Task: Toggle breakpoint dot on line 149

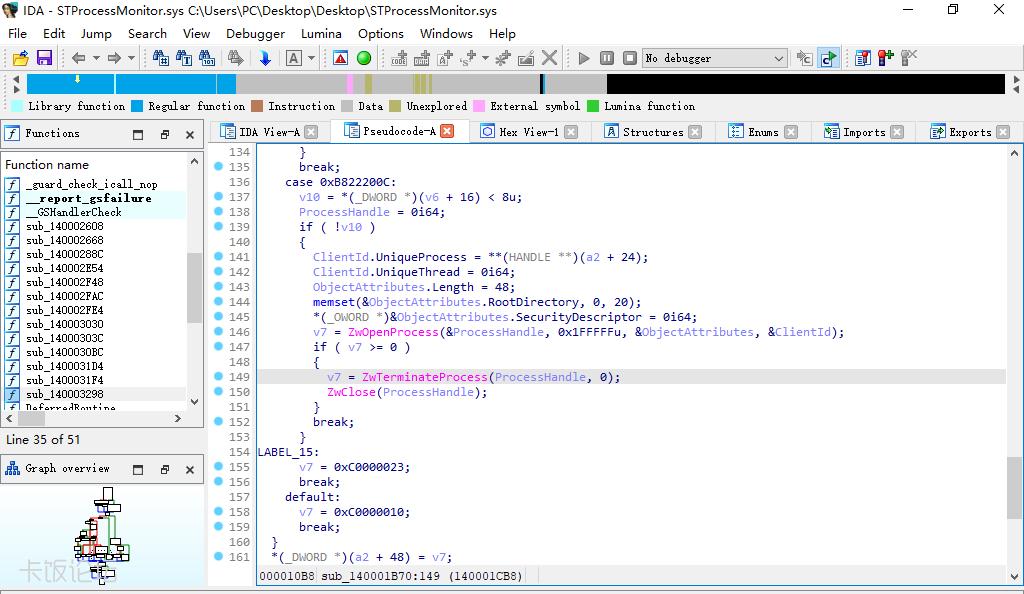Action: 219,377
